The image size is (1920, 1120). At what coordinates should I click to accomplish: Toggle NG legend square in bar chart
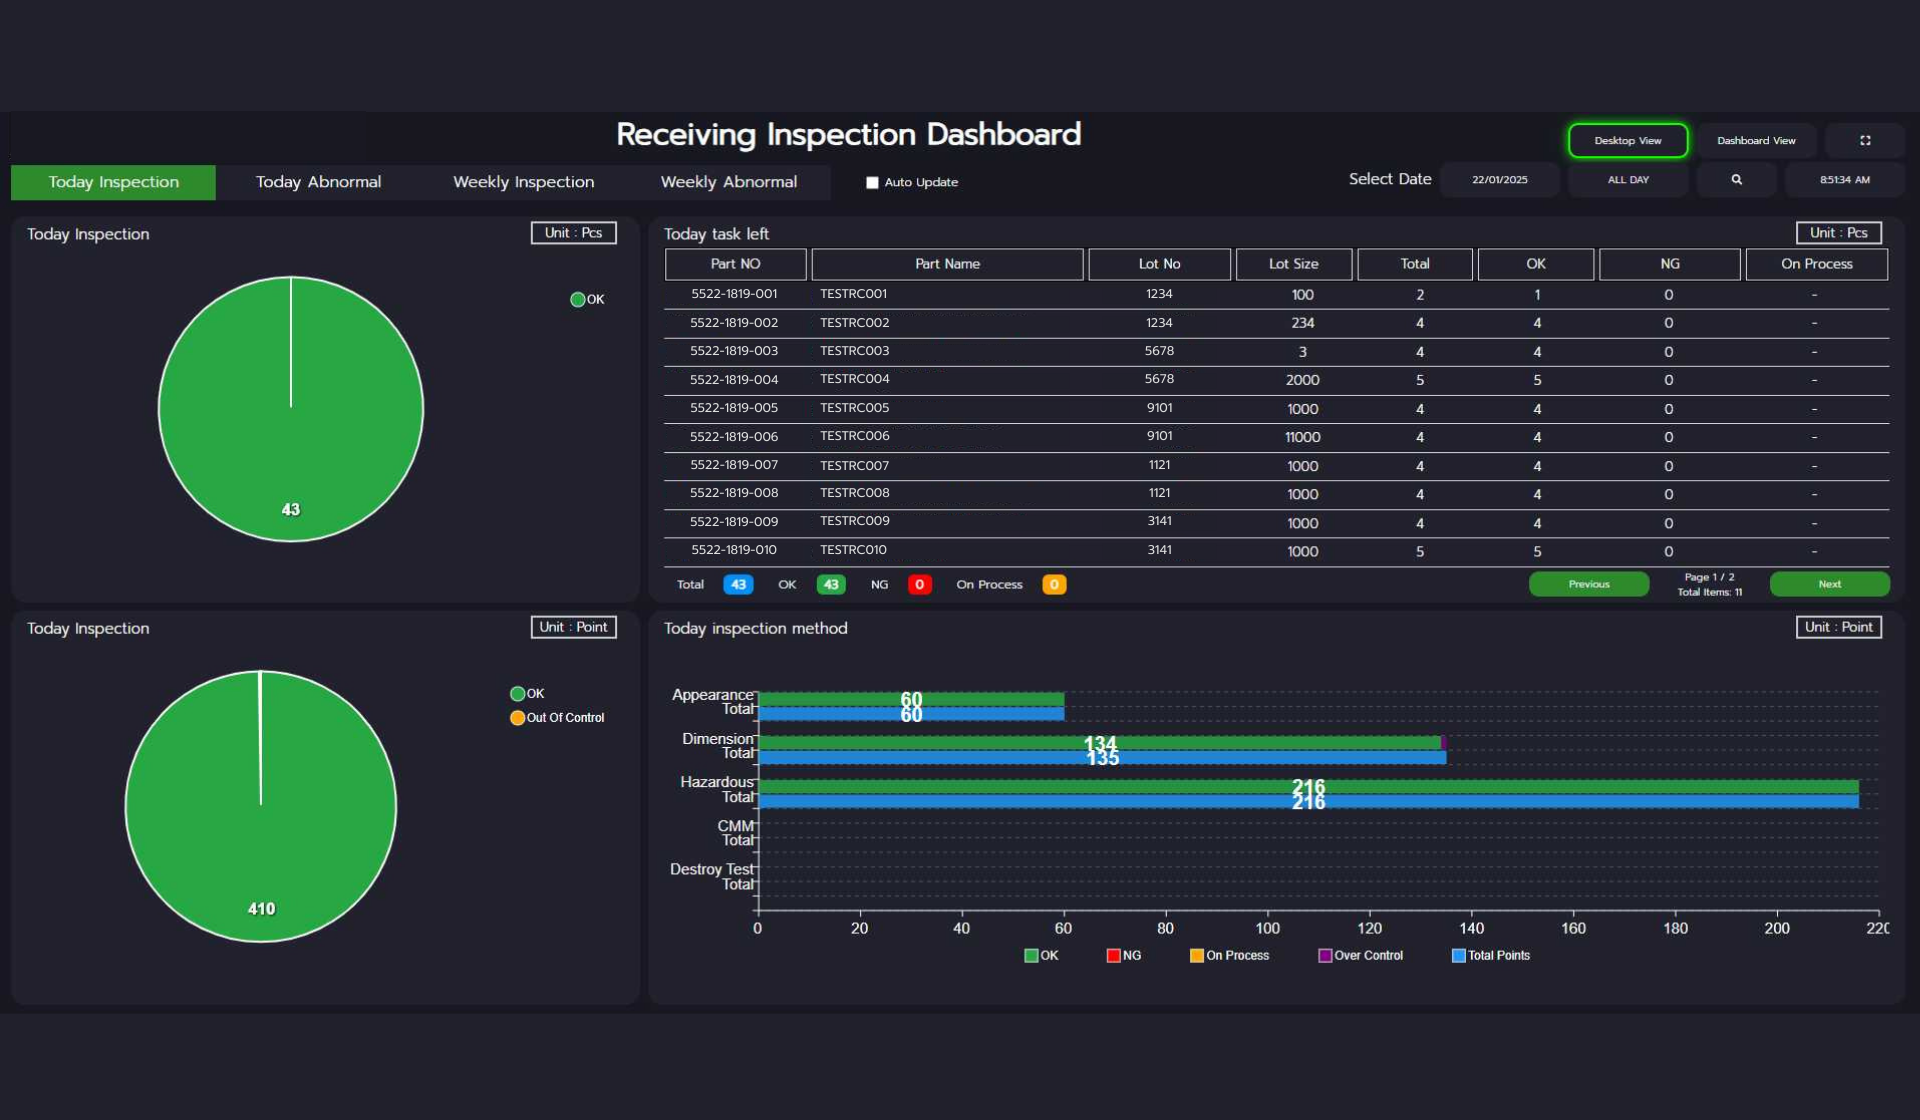1113,956
